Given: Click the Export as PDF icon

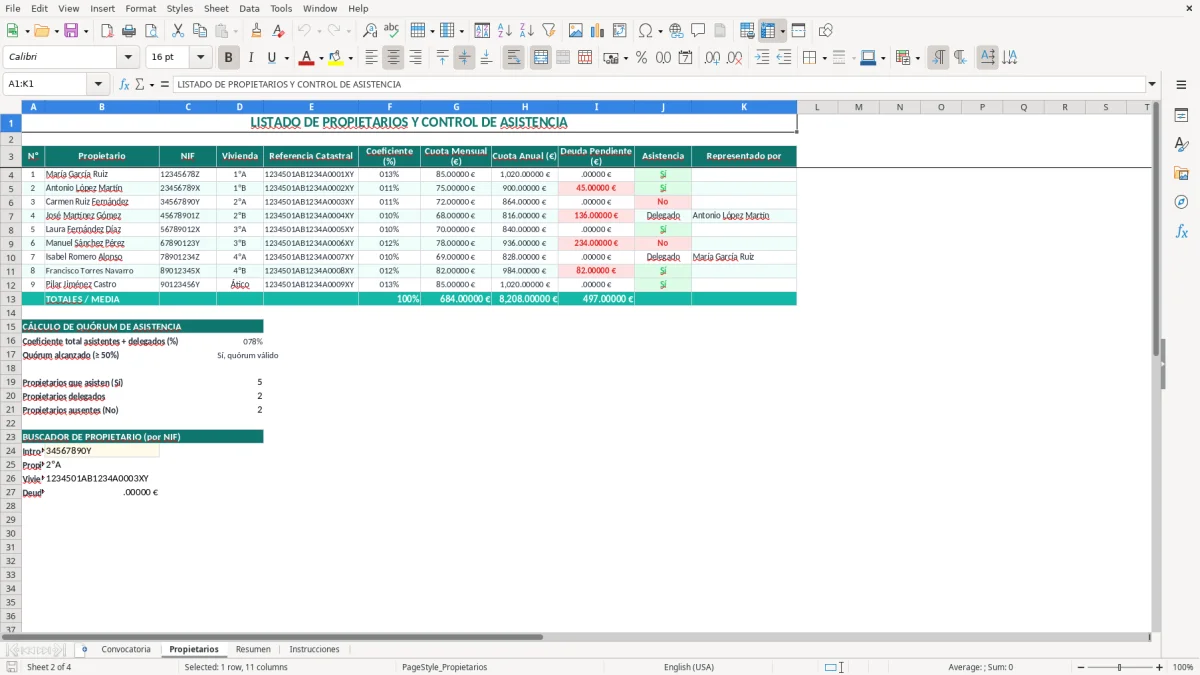Looking at the screenshot, I should point(107,31).
